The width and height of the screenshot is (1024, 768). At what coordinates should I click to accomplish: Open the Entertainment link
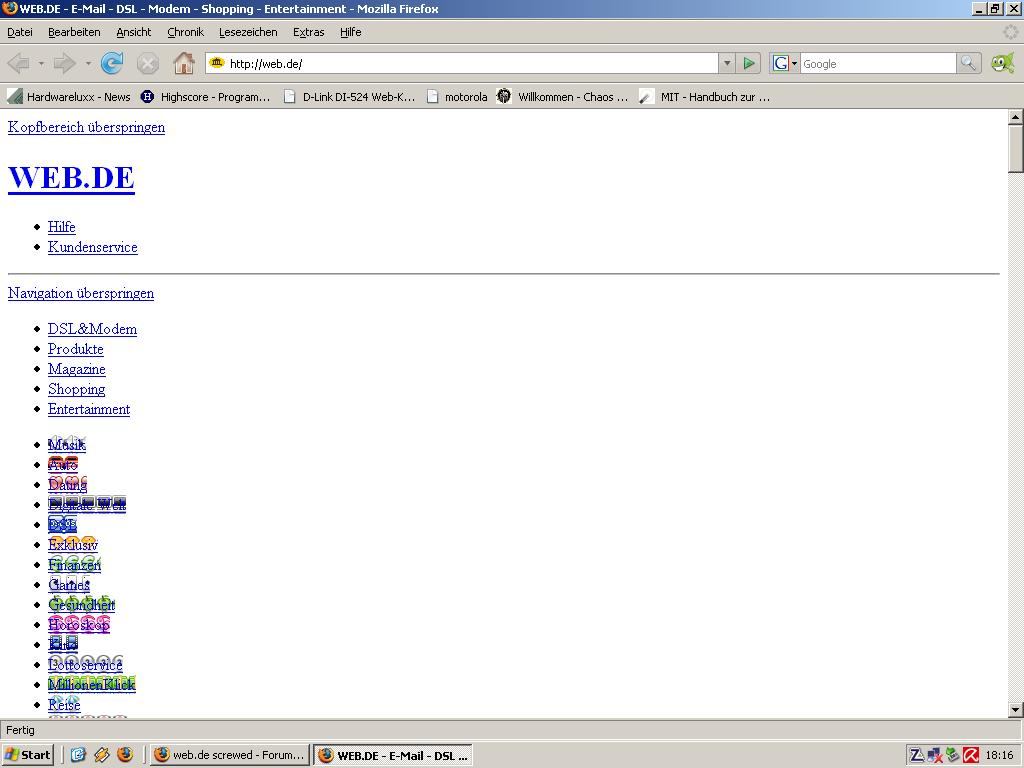(x=89, y=409)
